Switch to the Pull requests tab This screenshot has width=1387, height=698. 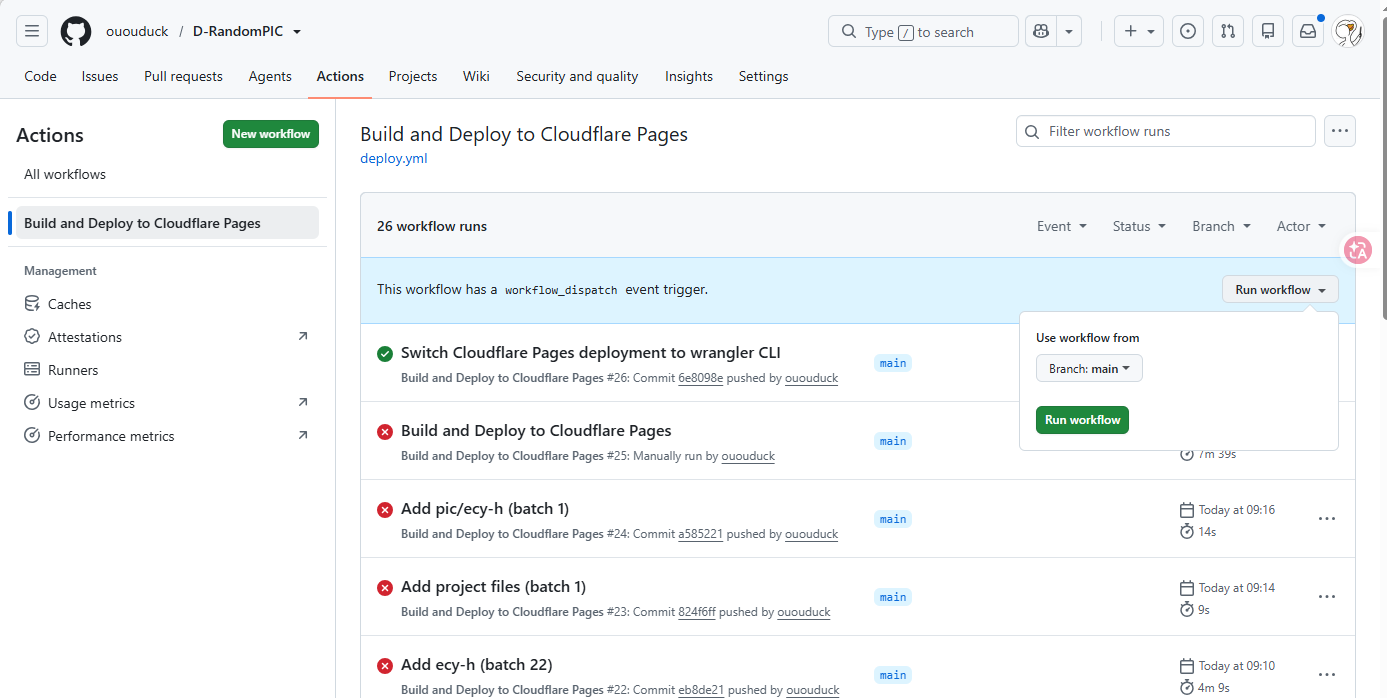(183, 76)
